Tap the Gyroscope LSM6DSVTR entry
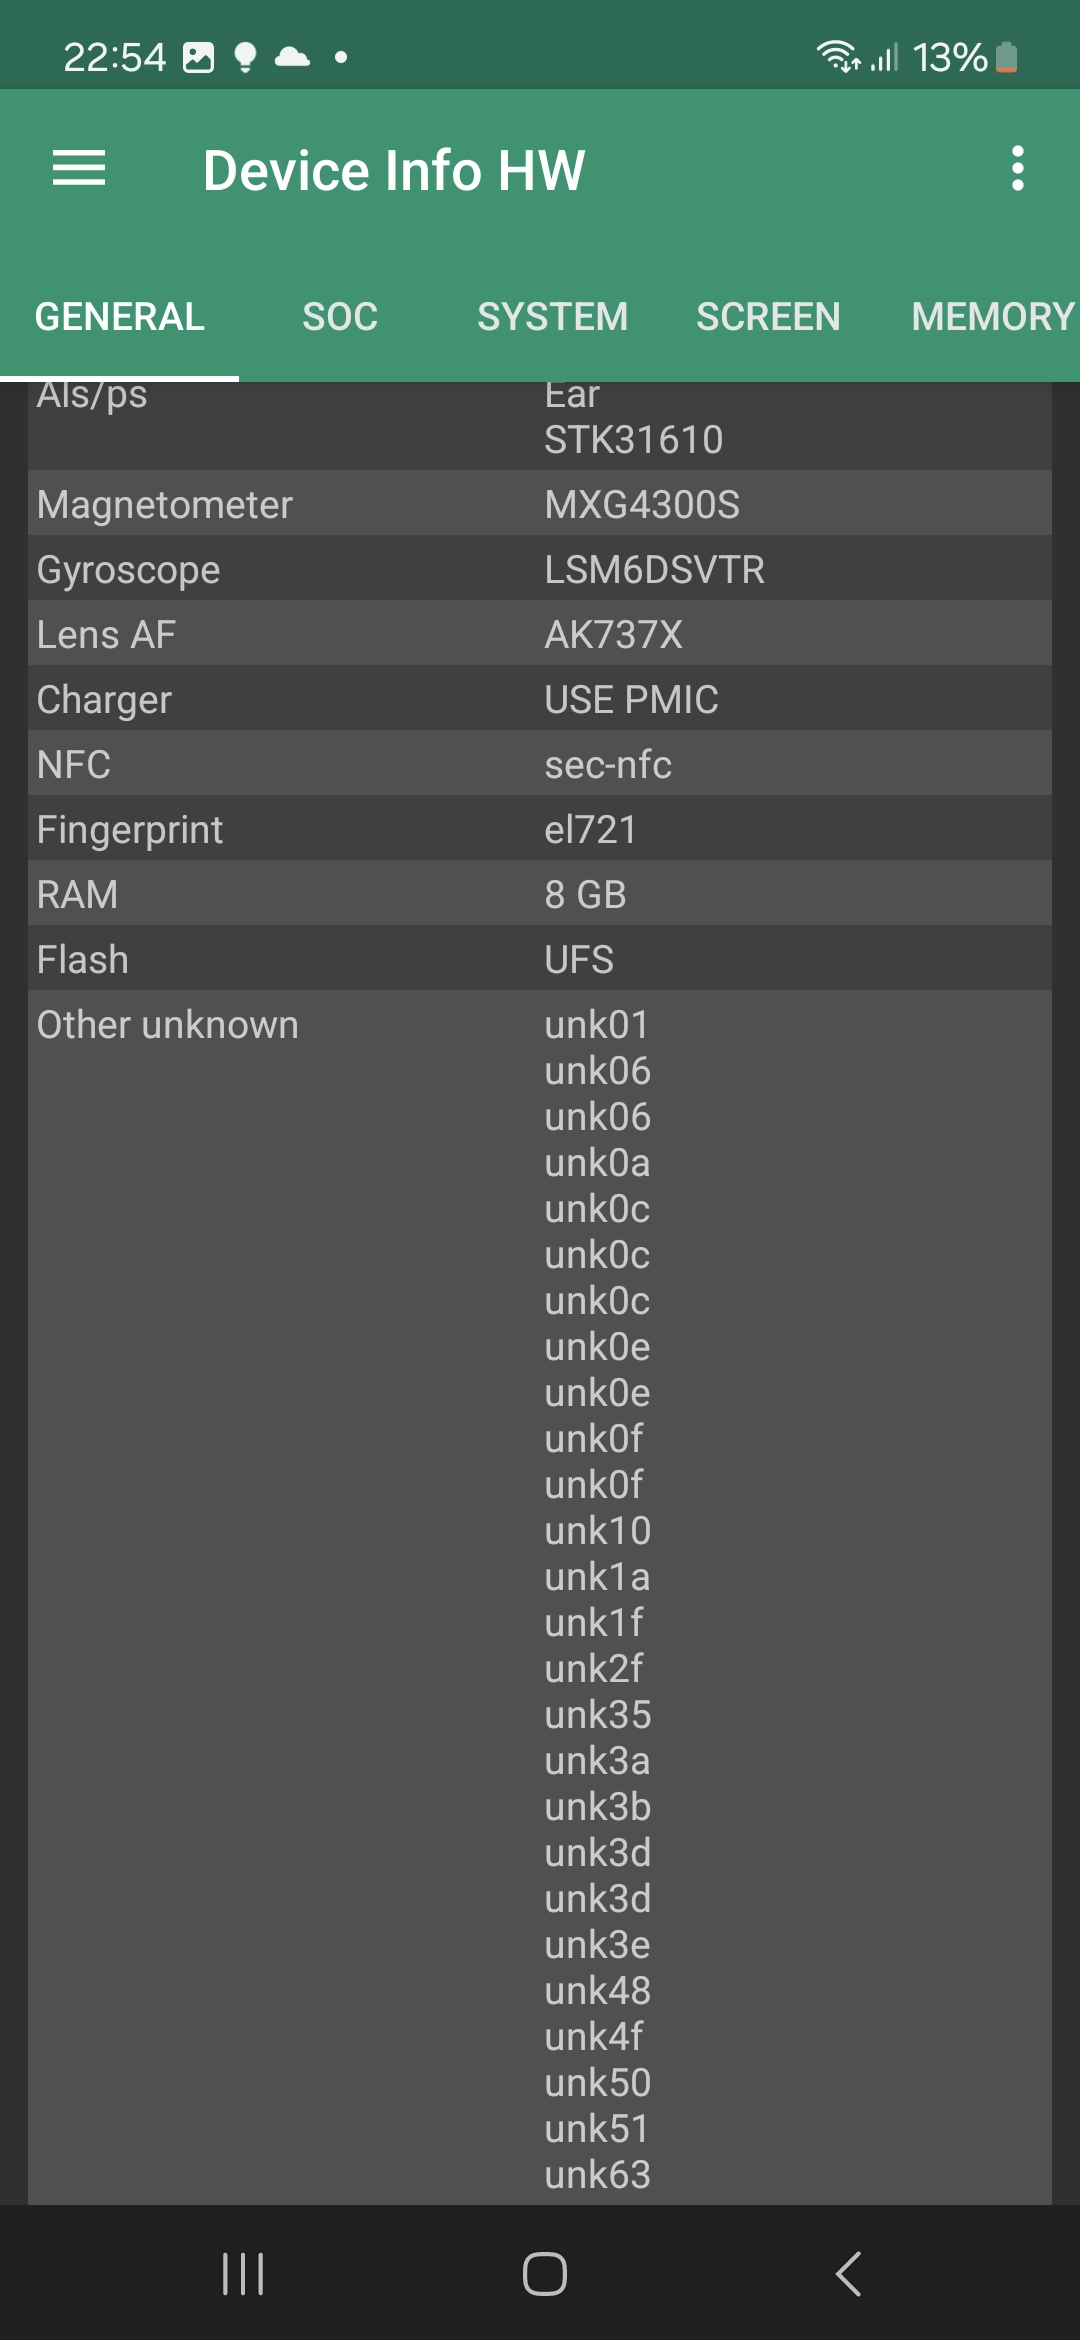This screenshot has width=1080, height=2340. point(540,569)
